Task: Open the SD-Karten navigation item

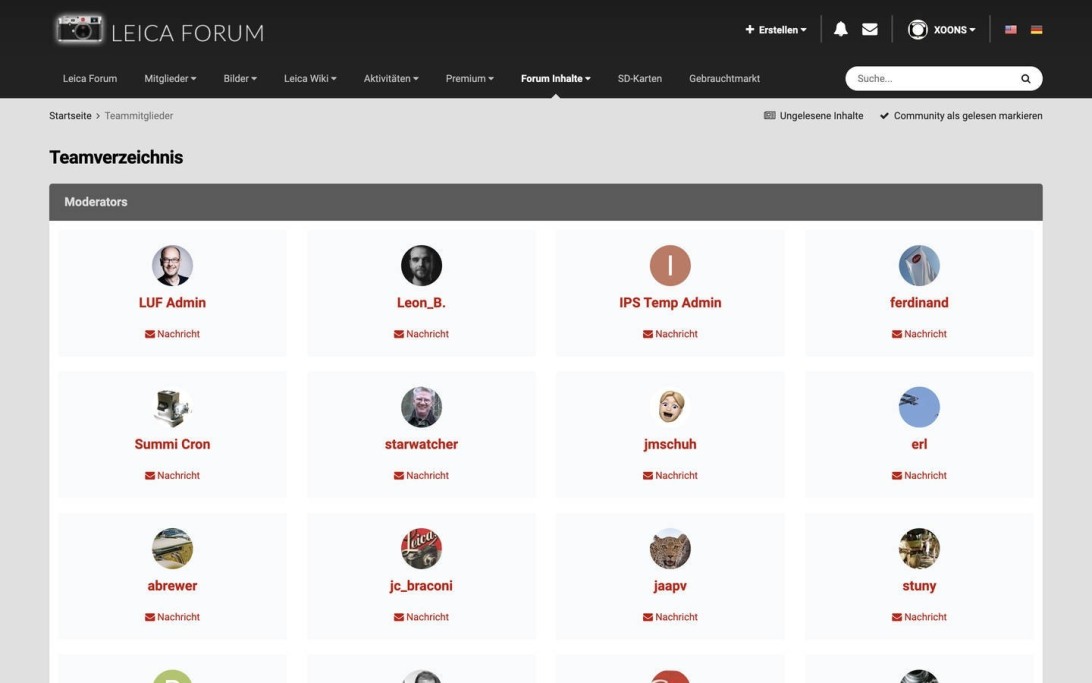Action: point(639,79)
